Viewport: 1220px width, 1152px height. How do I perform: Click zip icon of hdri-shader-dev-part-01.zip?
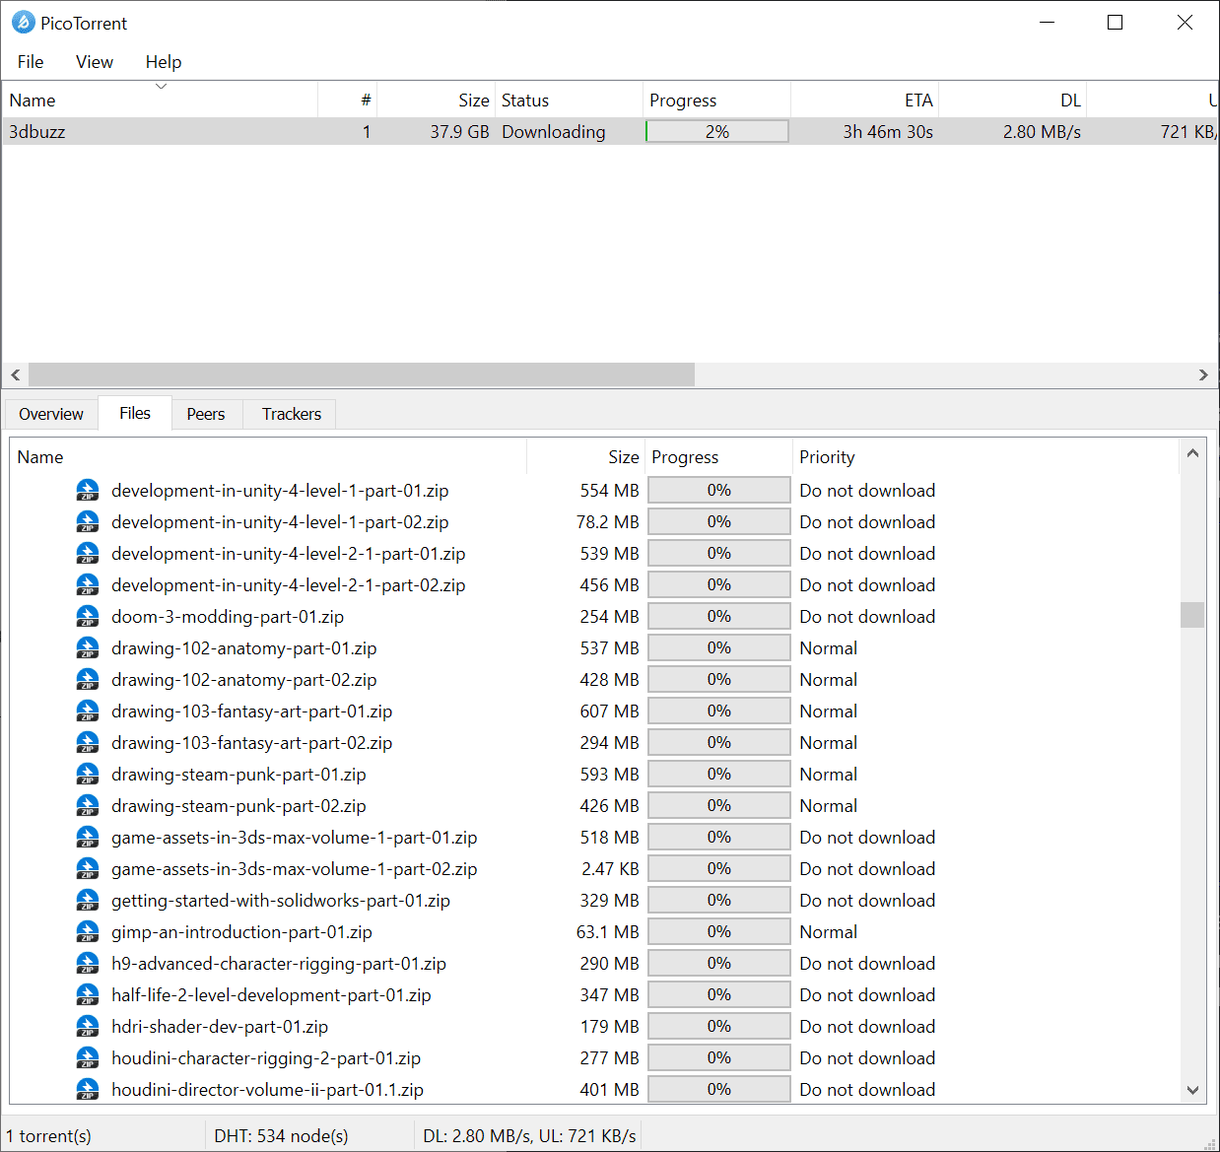88,1026
